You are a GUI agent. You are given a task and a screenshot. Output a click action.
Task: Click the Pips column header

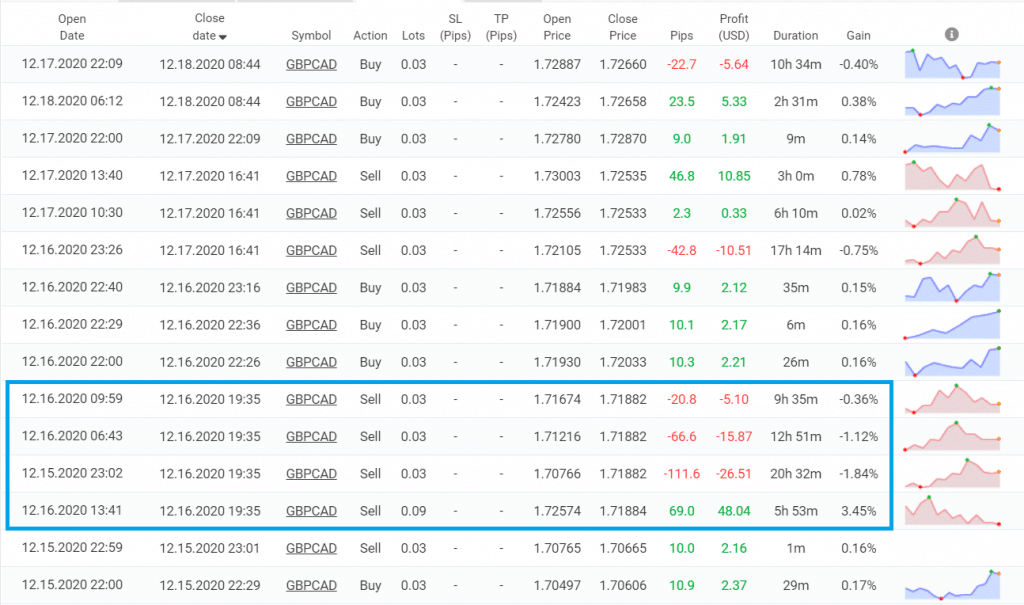click(681, 36)
